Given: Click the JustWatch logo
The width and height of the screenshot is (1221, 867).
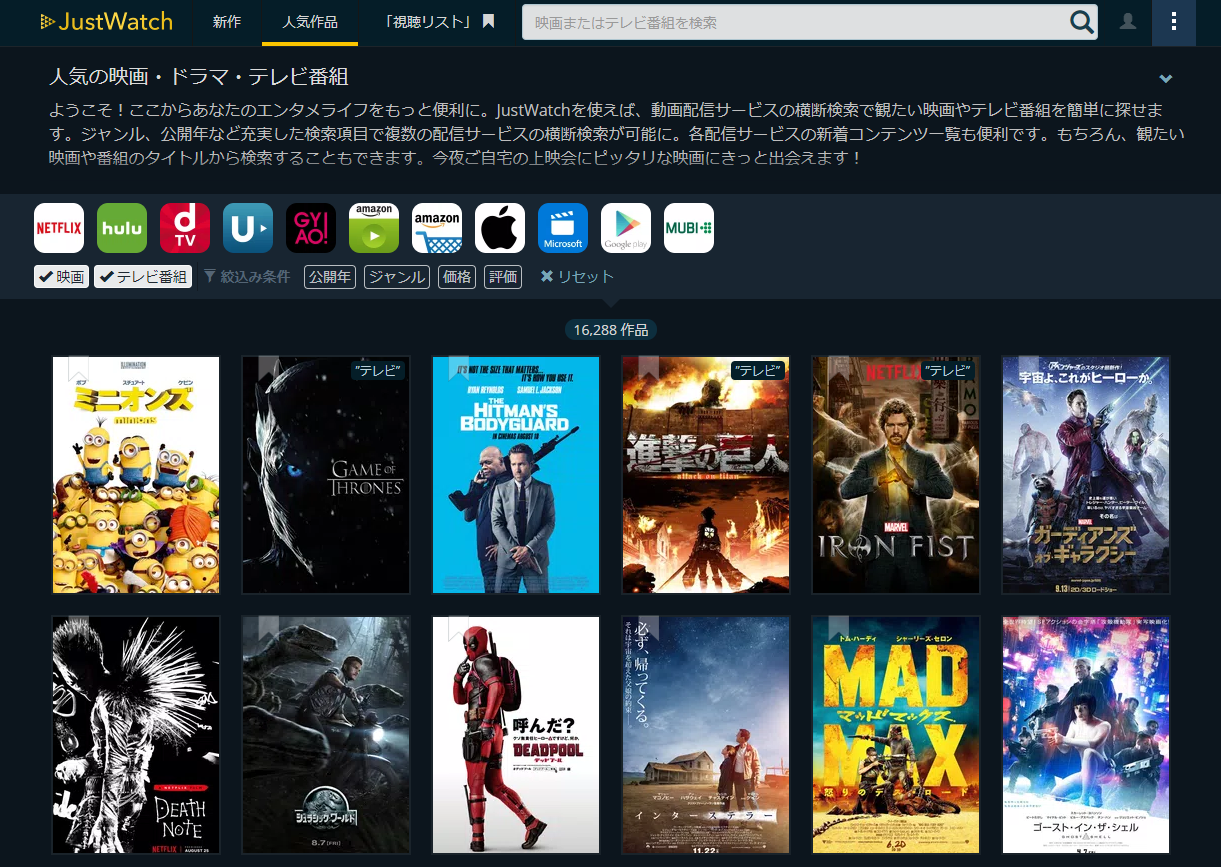Looking at the screenshot, I should pos(106,22).
